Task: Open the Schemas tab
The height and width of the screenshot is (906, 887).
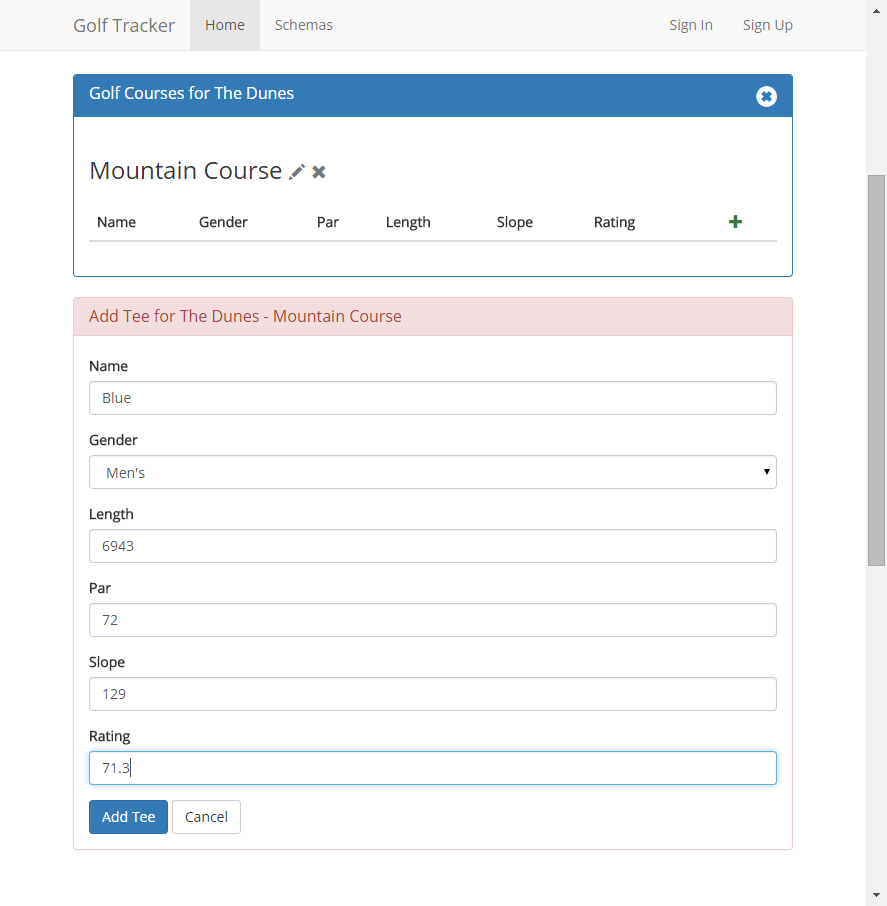Action: click(x=304, y=25)
